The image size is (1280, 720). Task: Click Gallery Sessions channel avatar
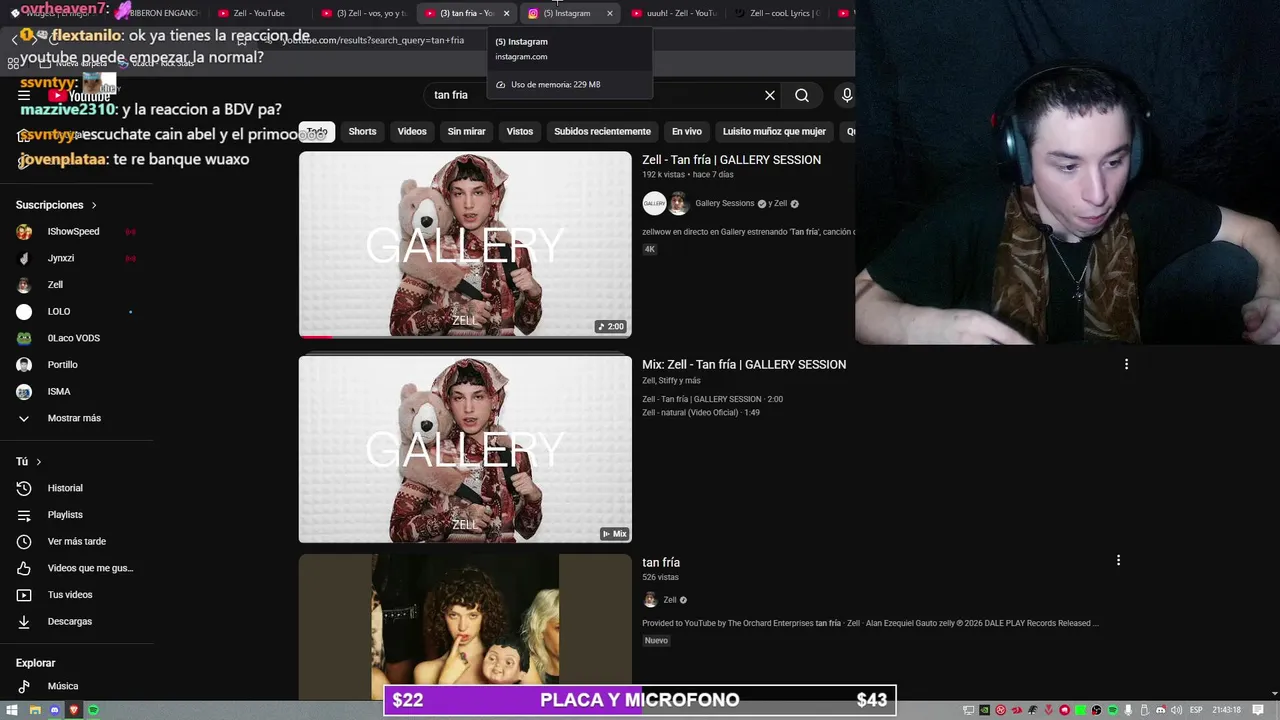click(x=654, y=204)
